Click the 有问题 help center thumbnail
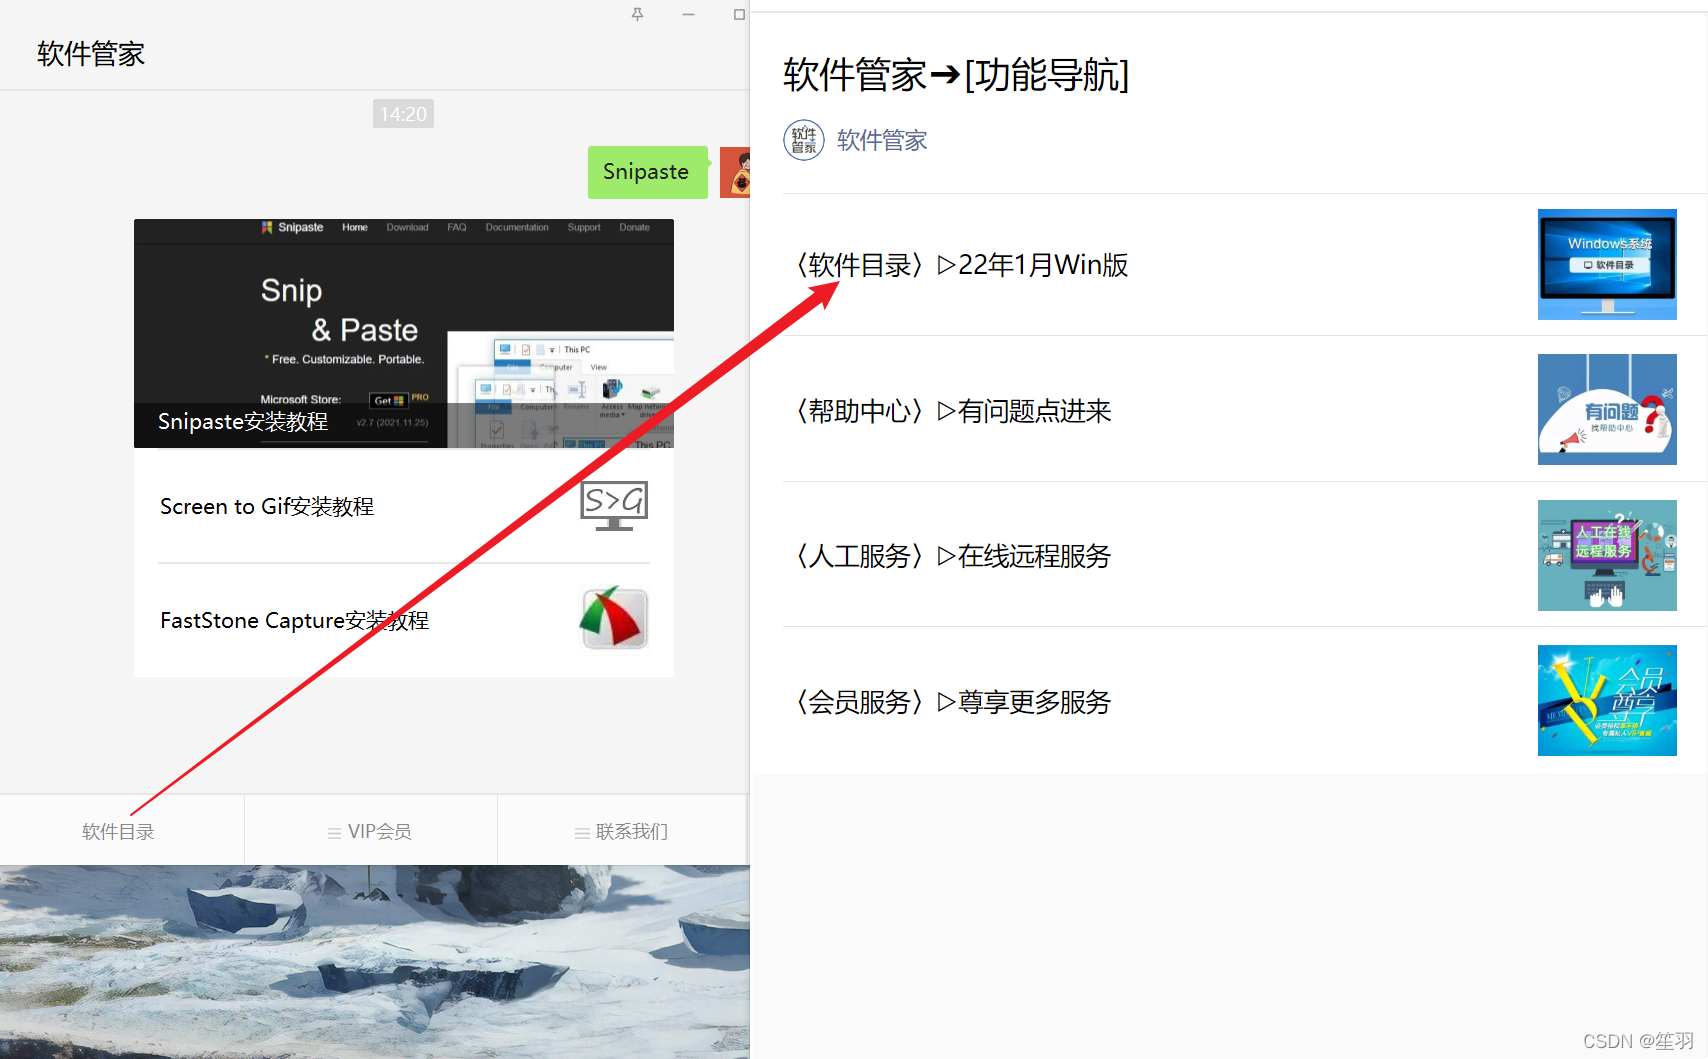Screen dimensions: 1708x1059 pos(1607,409)
